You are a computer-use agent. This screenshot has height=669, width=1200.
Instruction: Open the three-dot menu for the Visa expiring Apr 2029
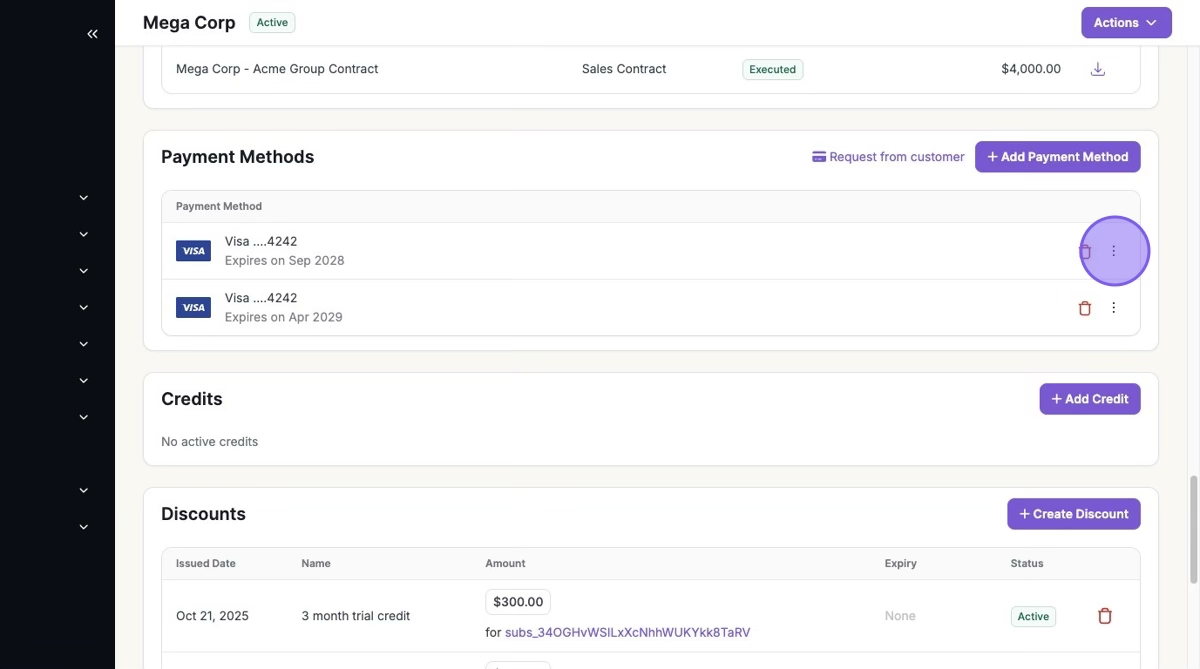pos(1114,308)
